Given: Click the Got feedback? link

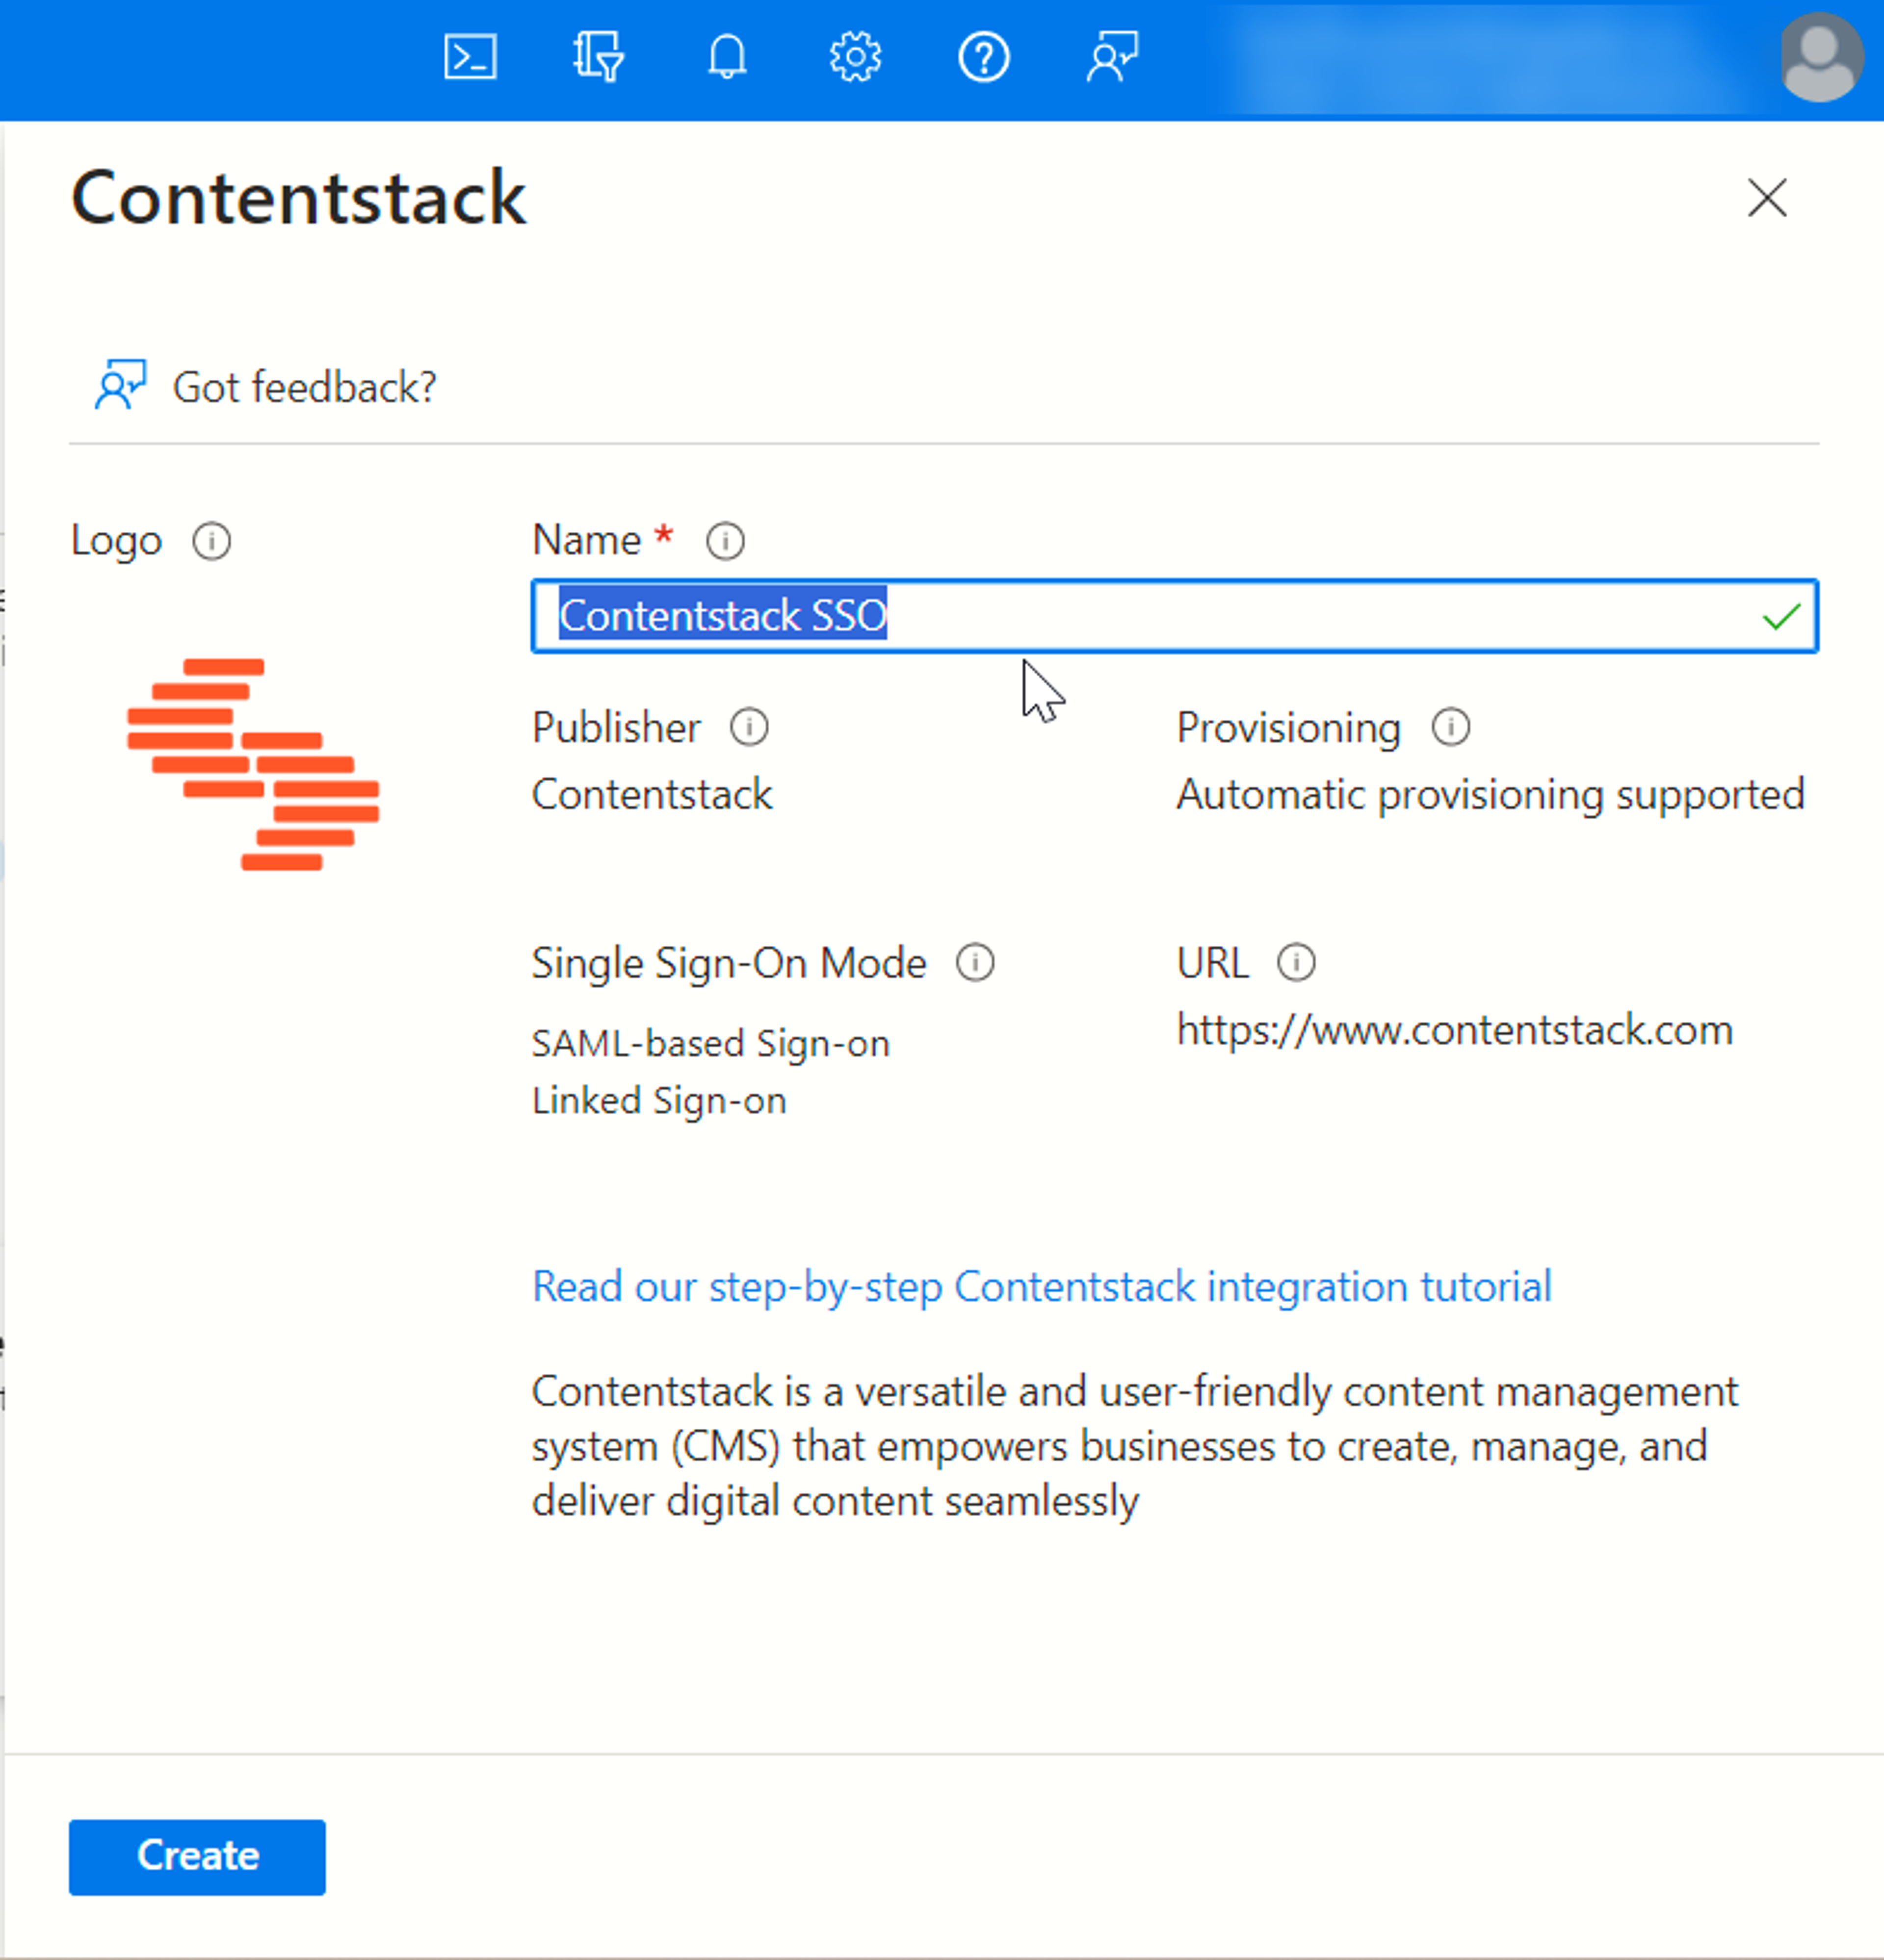Looking at the screenshot, I should point(304,387).
